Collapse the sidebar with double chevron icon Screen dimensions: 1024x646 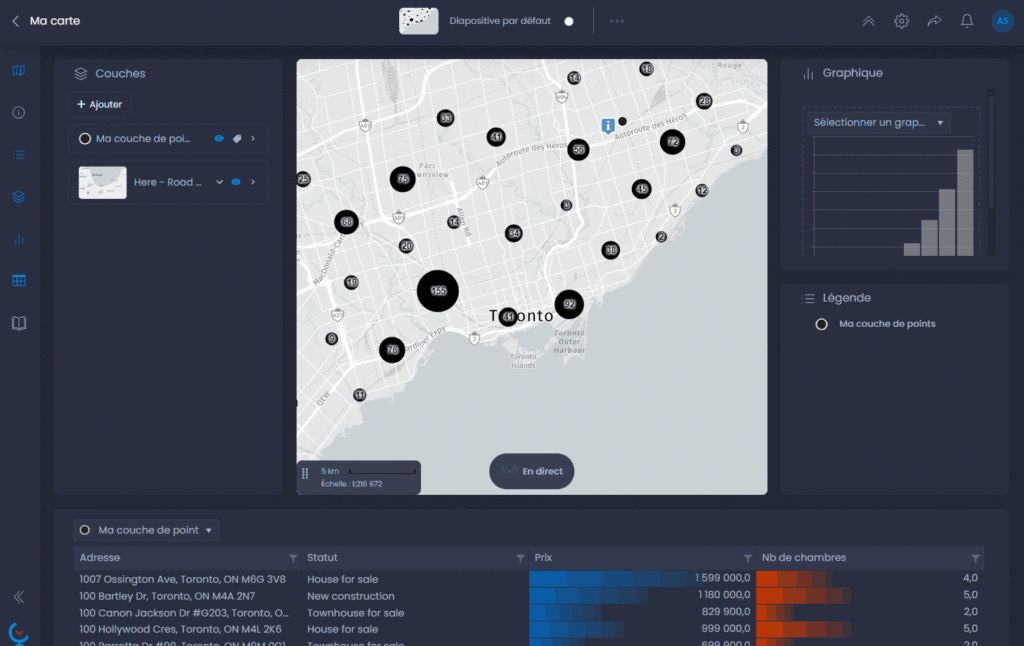pyautogui.click(x=19, y=596)
